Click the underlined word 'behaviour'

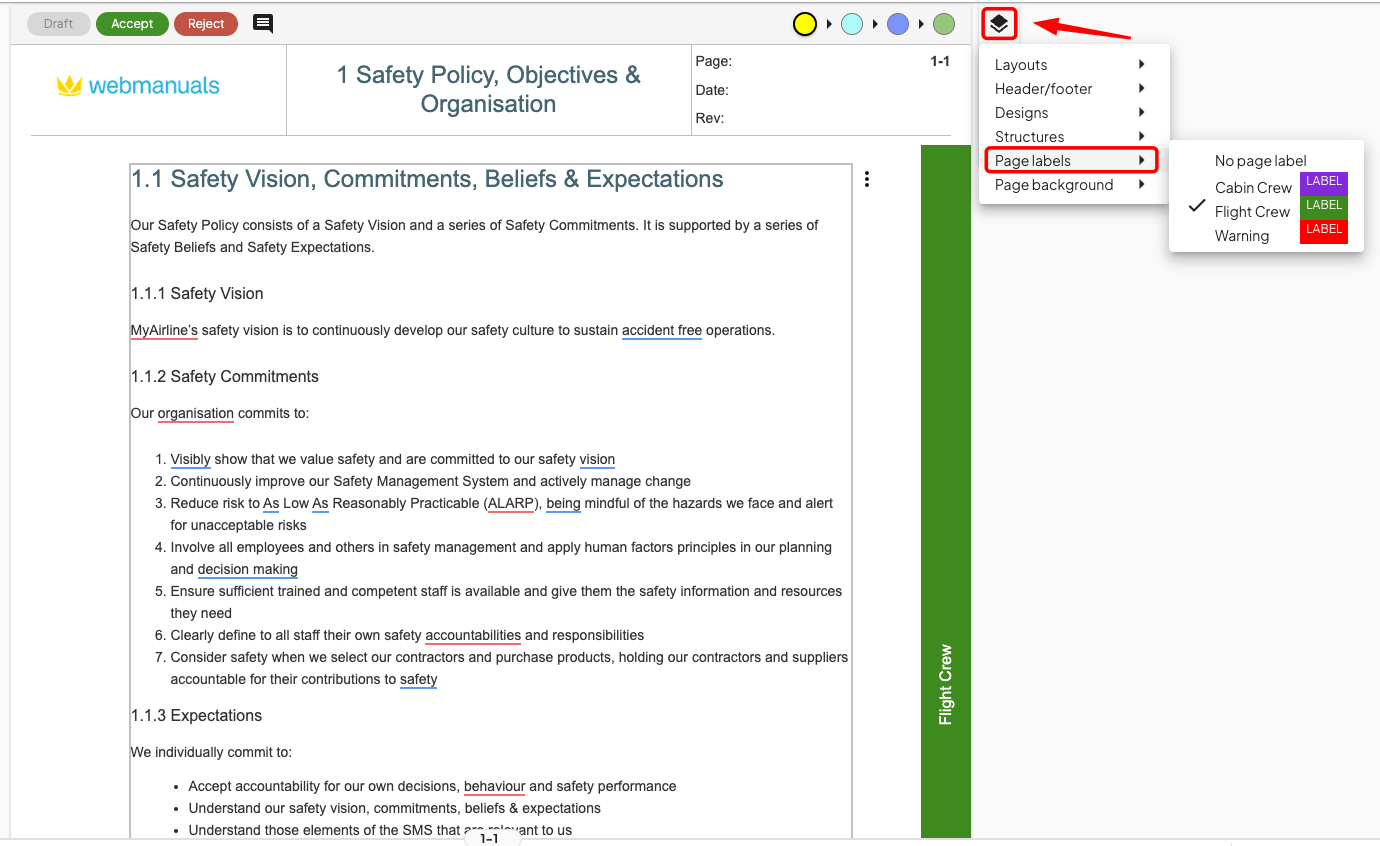click(494, 787)
